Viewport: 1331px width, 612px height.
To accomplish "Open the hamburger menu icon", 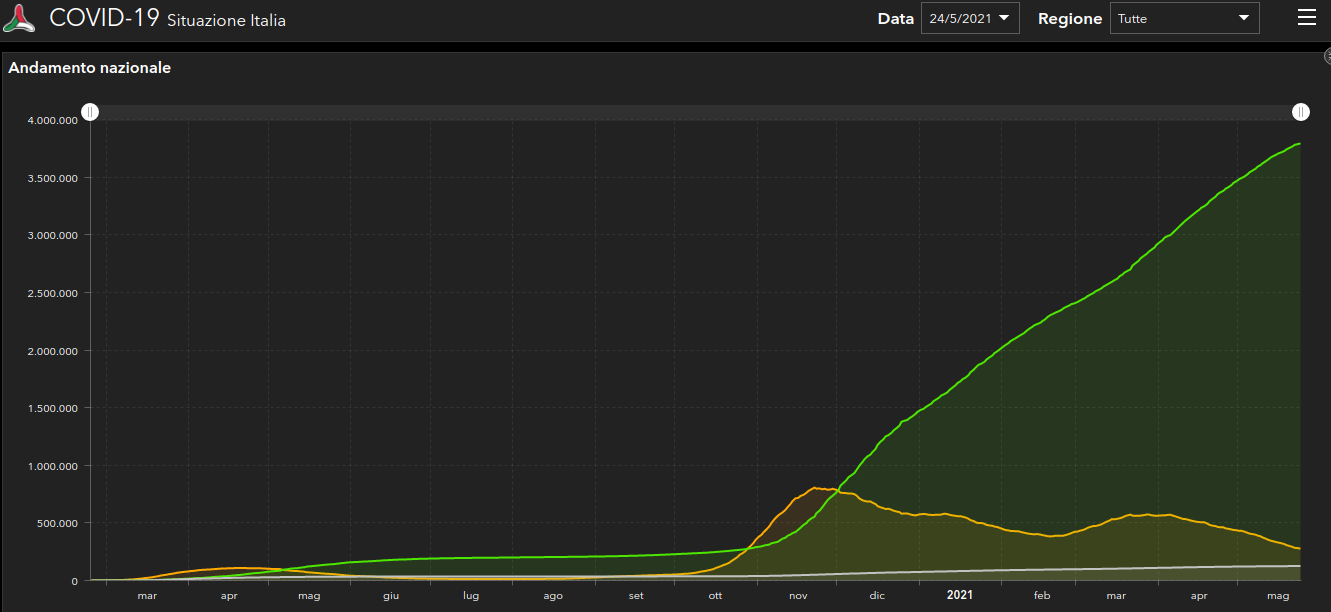I will (1306, 18).
